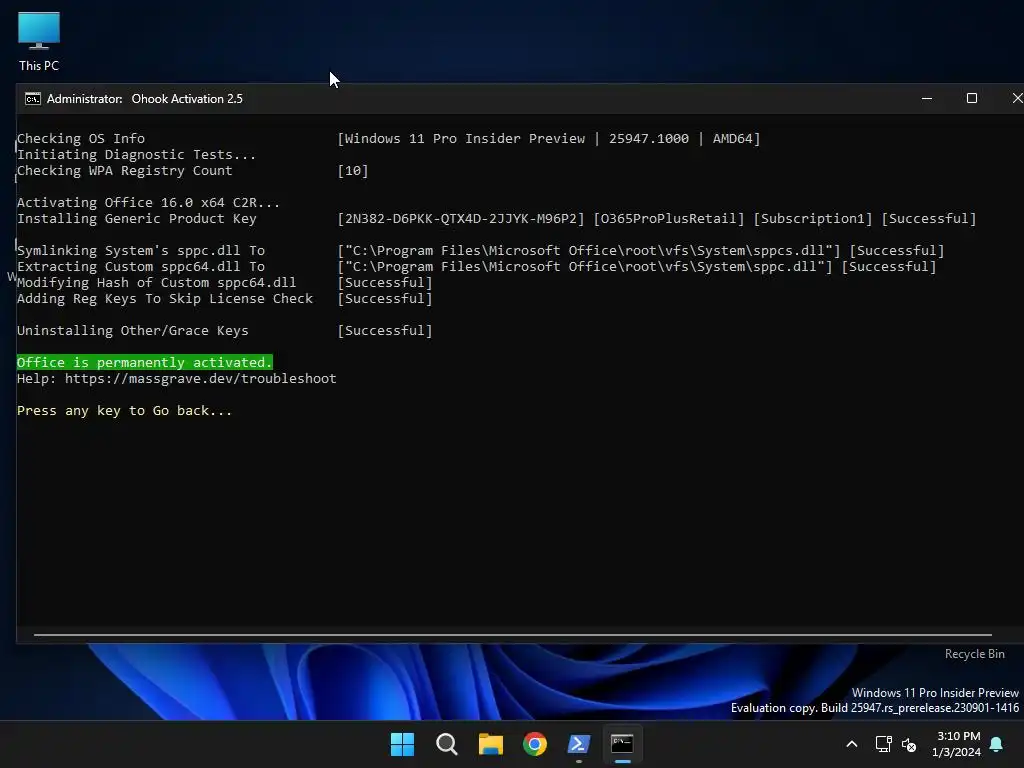Switch to PowerShell in taskbar

point(579,744)
